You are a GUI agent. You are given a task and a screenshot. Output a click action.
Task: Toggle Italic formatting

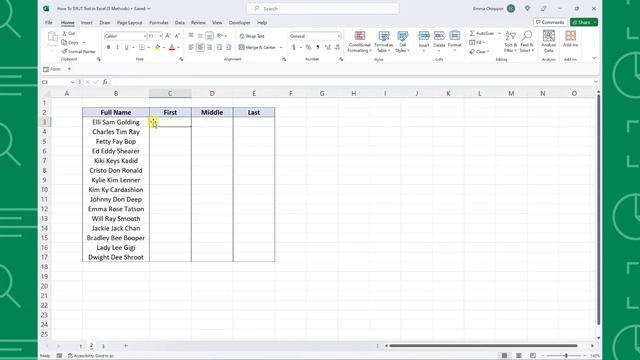(118, 47)
